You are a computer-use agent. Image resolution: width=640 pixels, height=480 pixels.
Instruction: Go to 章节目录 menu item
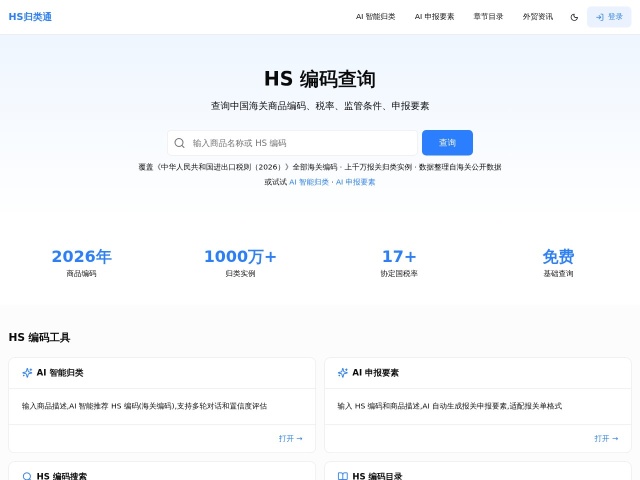pyautogui.click(x=488, y=17)
